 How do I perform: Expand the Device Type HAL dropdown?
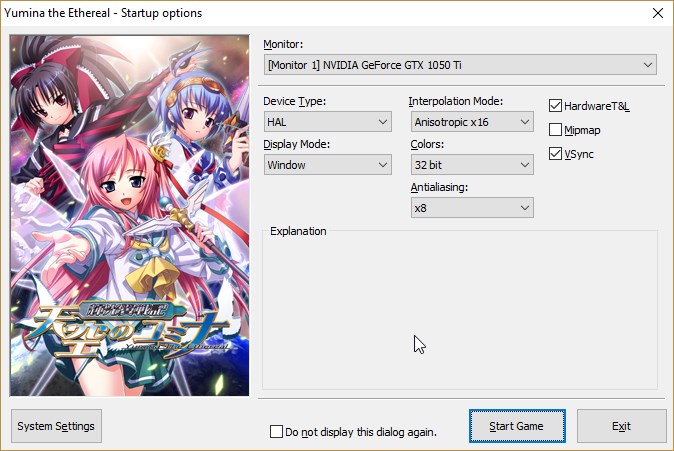[328, 122]
